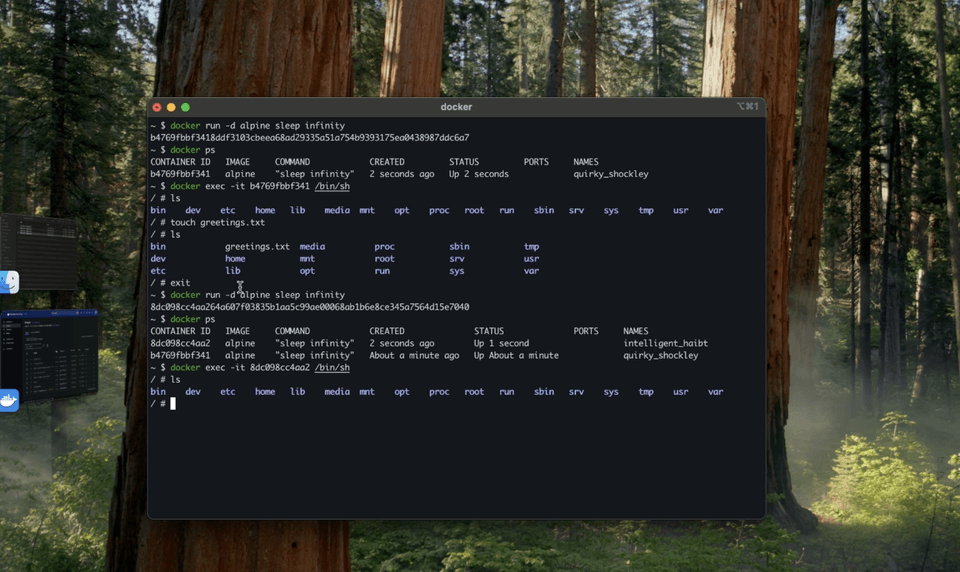The image size is (960, 572).
Task: Click 'quirky_shockley' beside 'Up 2 seconds'
Action: [x=611, y=174]
